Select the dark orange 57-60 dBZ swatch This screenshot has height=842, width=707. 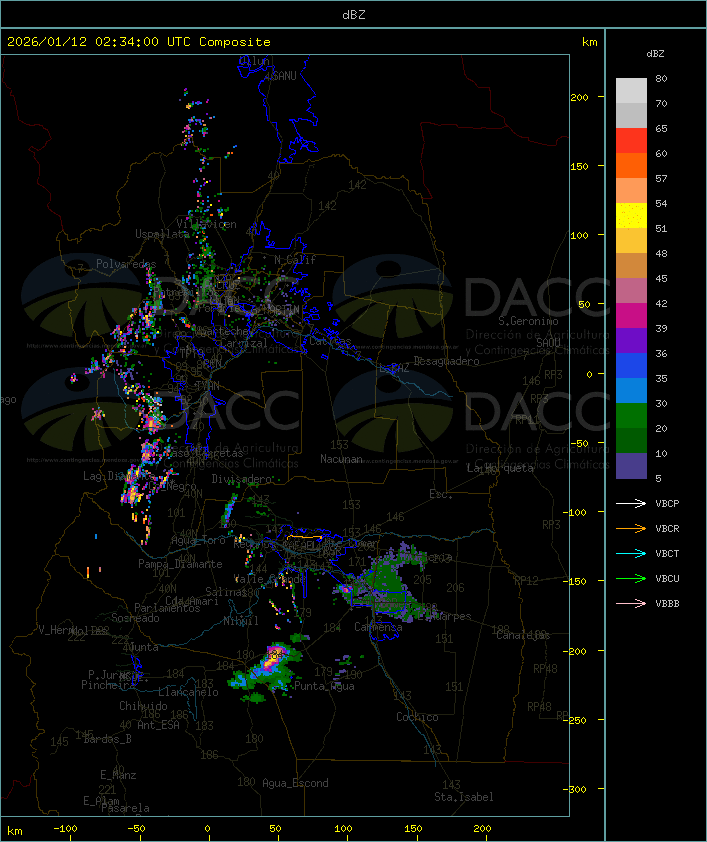pos(631,165)
